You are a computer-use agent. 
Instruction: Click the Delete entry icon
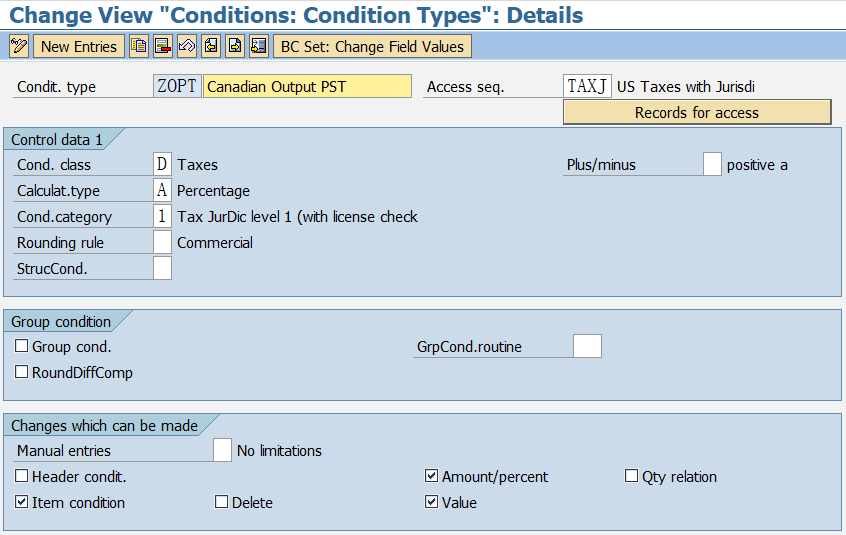pyautogui.click(x=162, y=46)
